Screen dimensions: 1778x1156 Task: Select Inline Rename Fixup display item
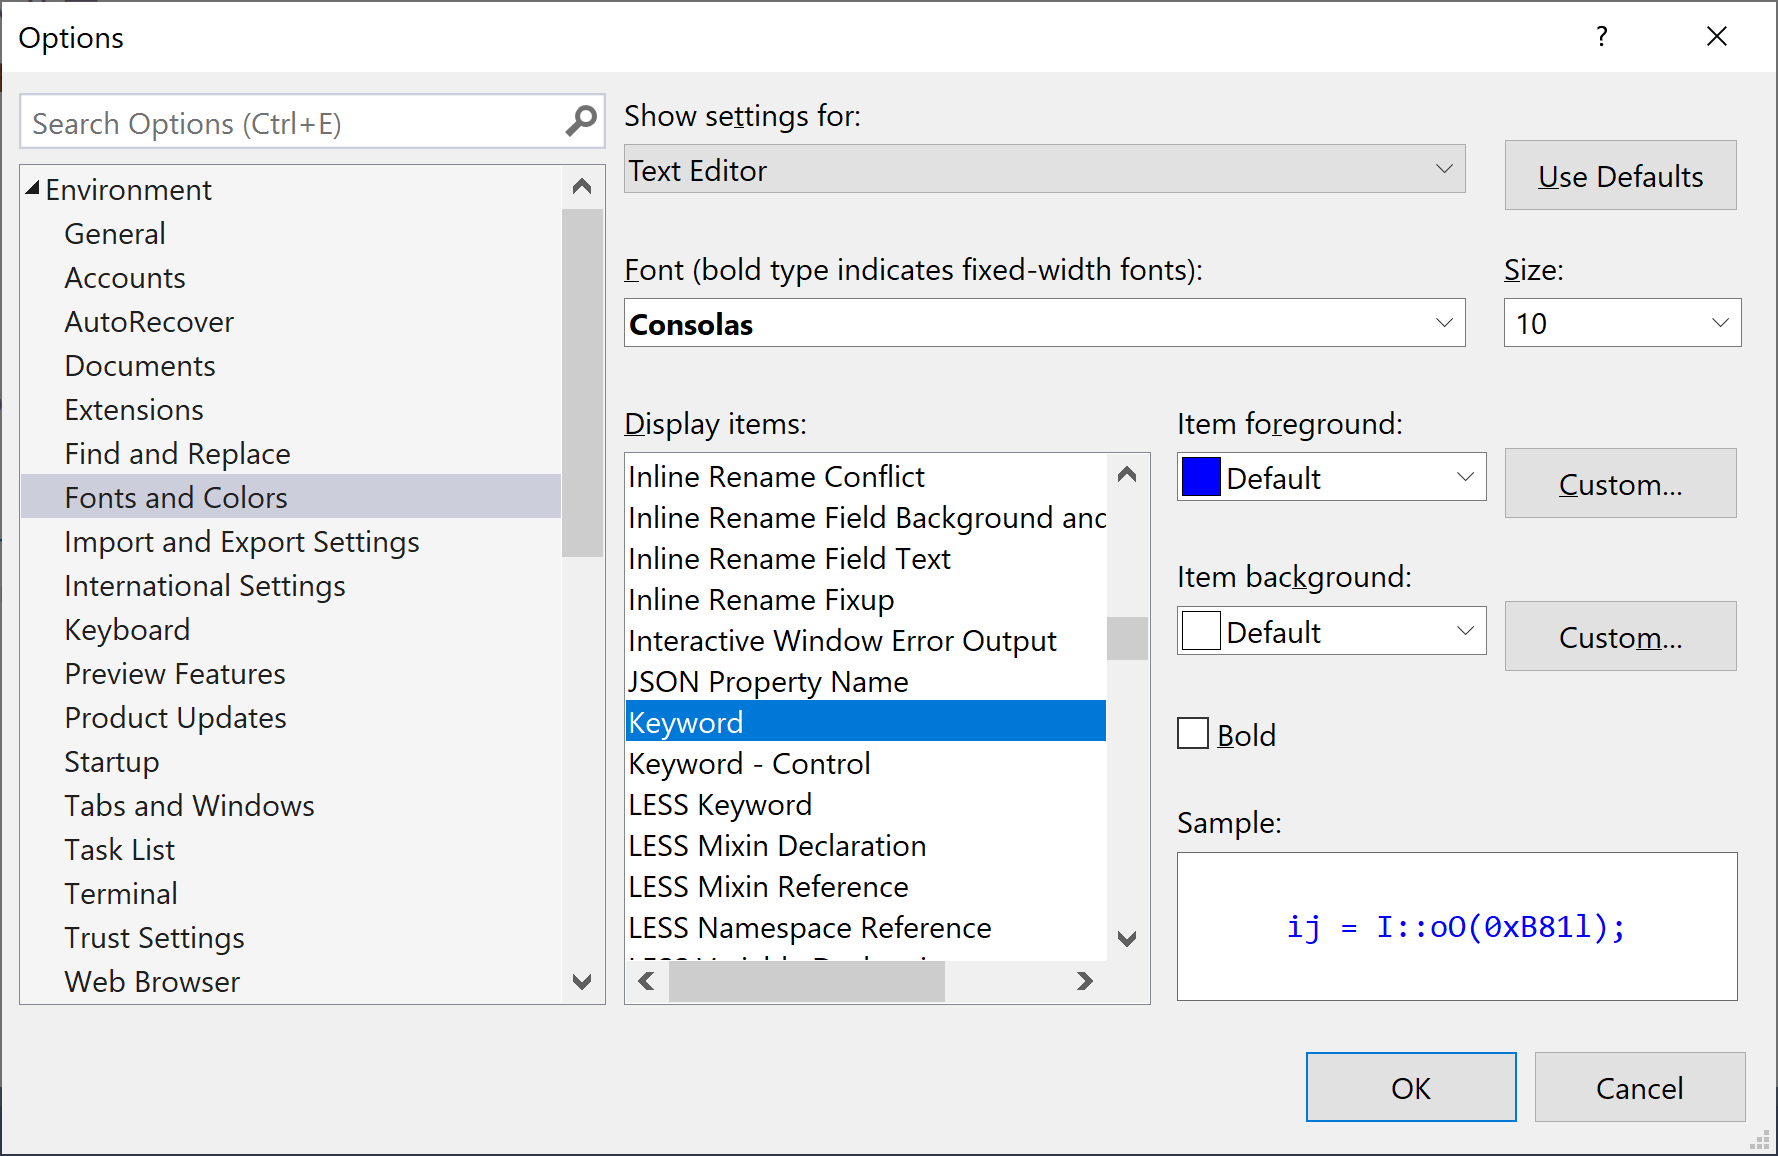tap(866, 599)
